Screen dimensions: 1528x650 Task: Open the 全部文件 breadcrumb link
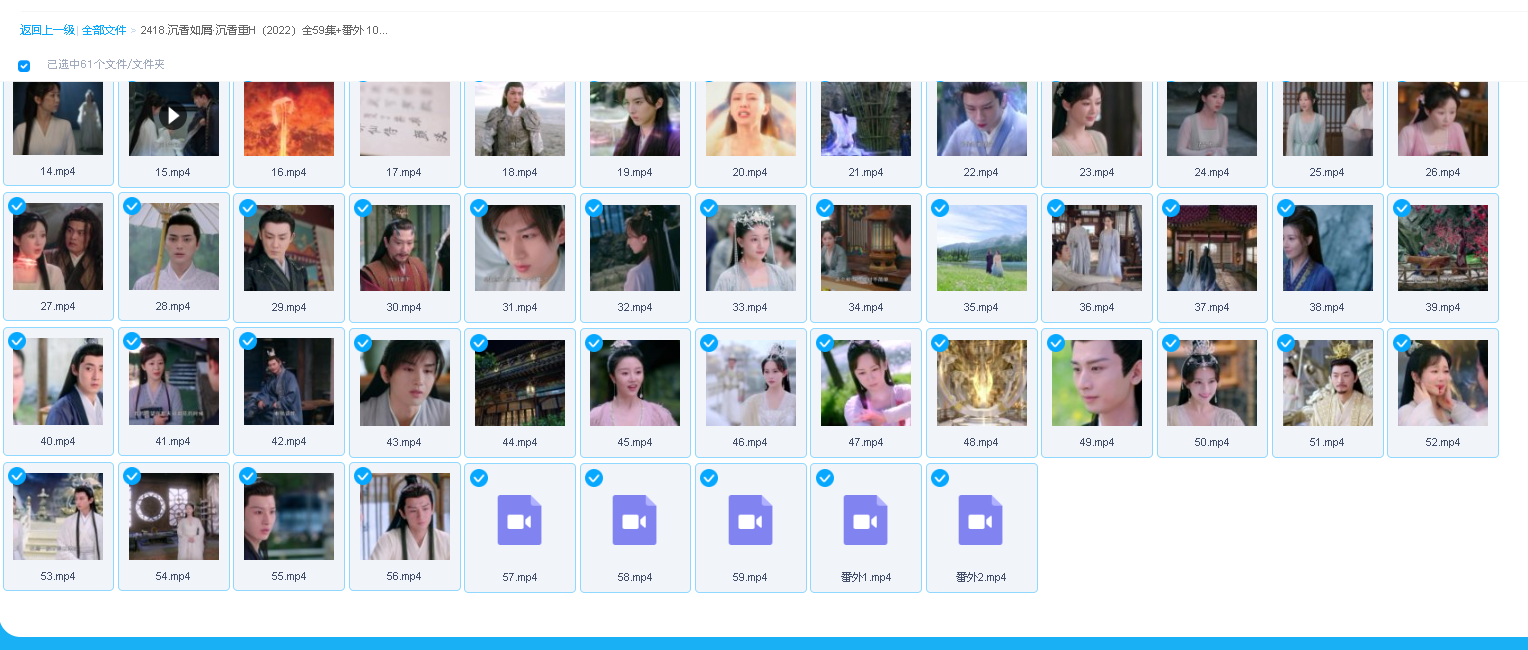pyautogui.click(x=104, y=30)
